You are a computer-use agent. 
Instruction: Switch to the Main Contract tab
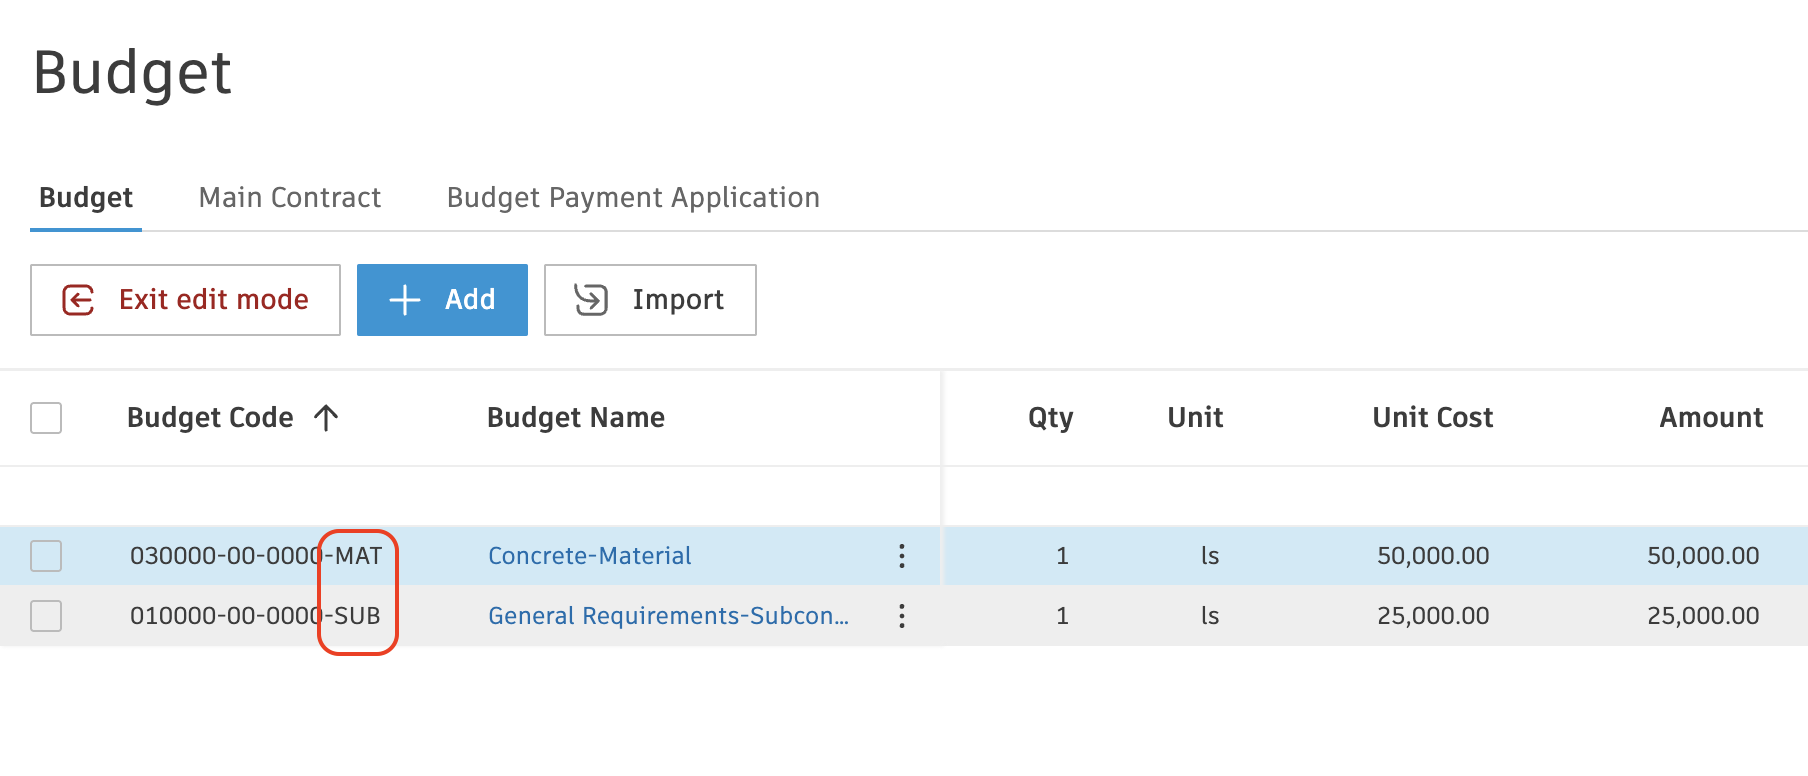click(290, 198)
